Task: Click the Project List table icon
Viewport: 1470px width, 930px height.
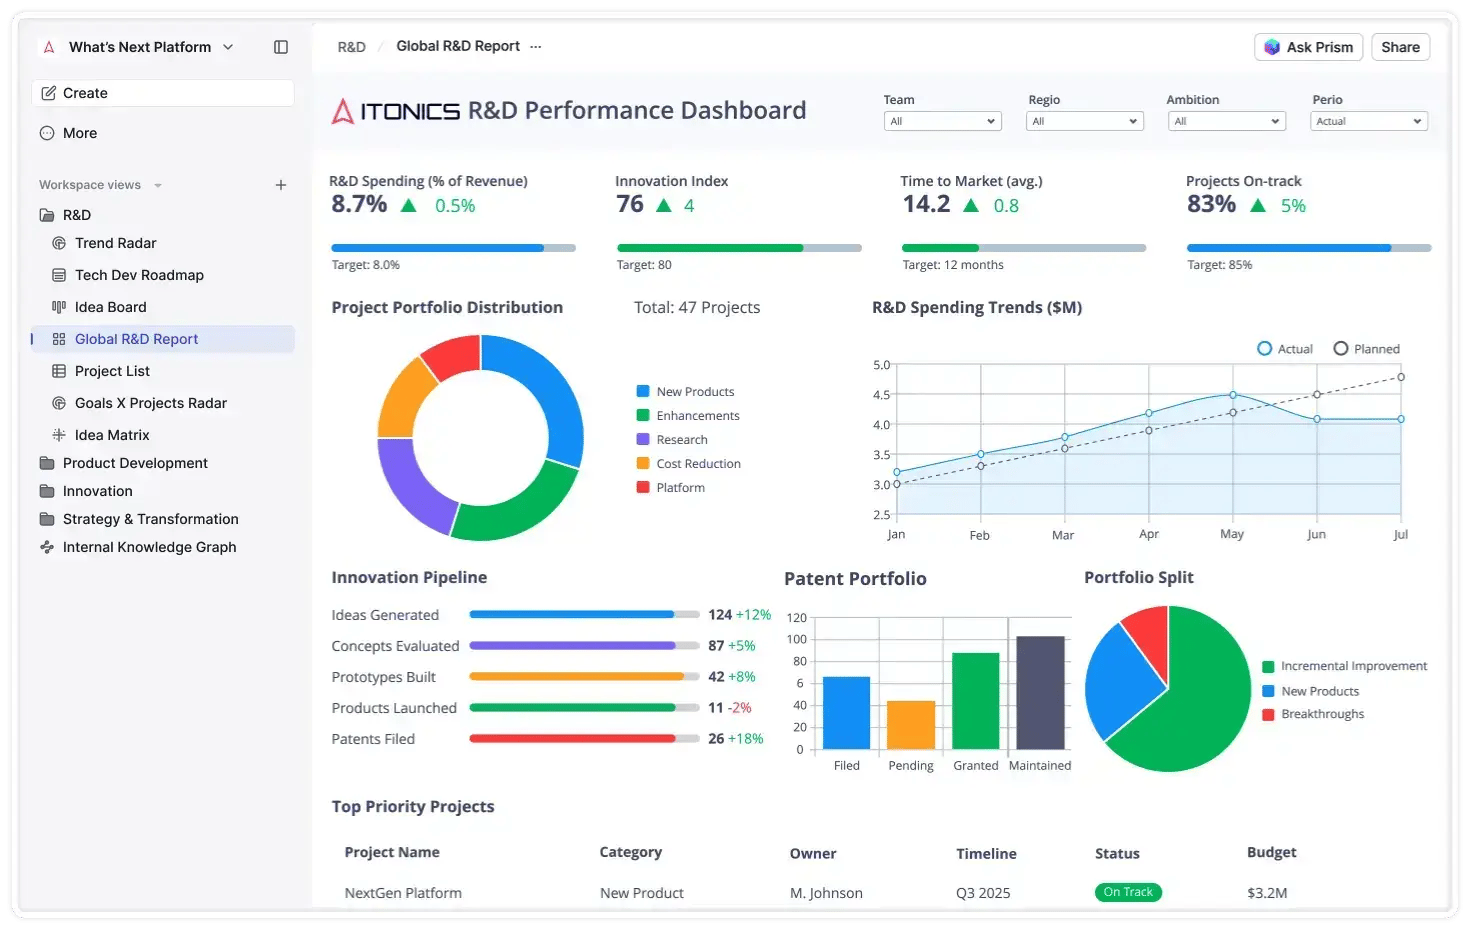Action: [59, 371]
